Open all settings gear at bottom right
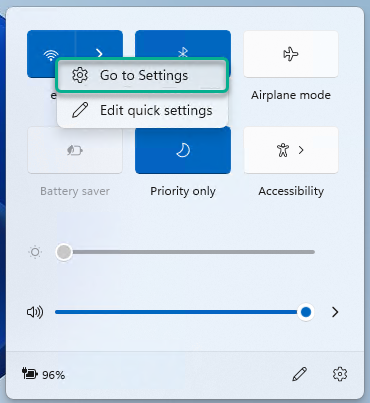Image resolution: width=370 pixels, height=403 pixels. point(340,374)
